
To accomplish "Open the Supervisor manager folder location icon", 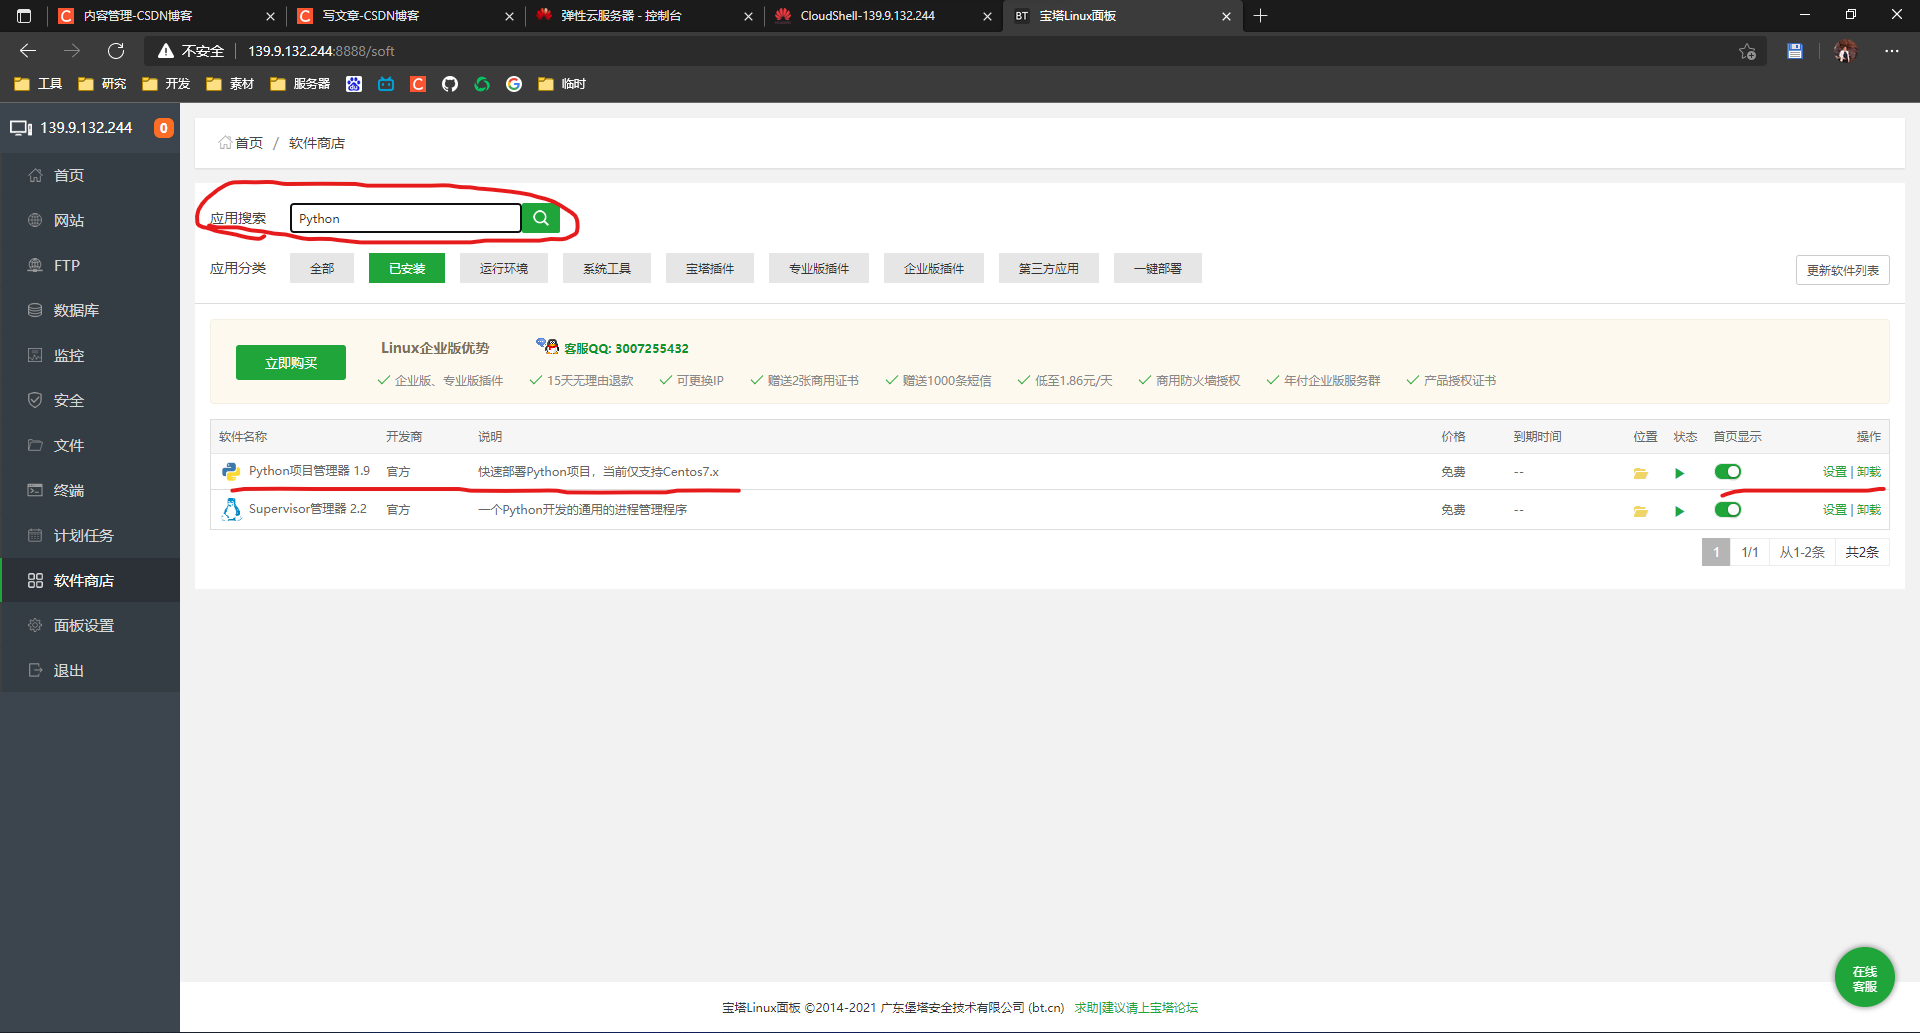I will point(1640,511).
